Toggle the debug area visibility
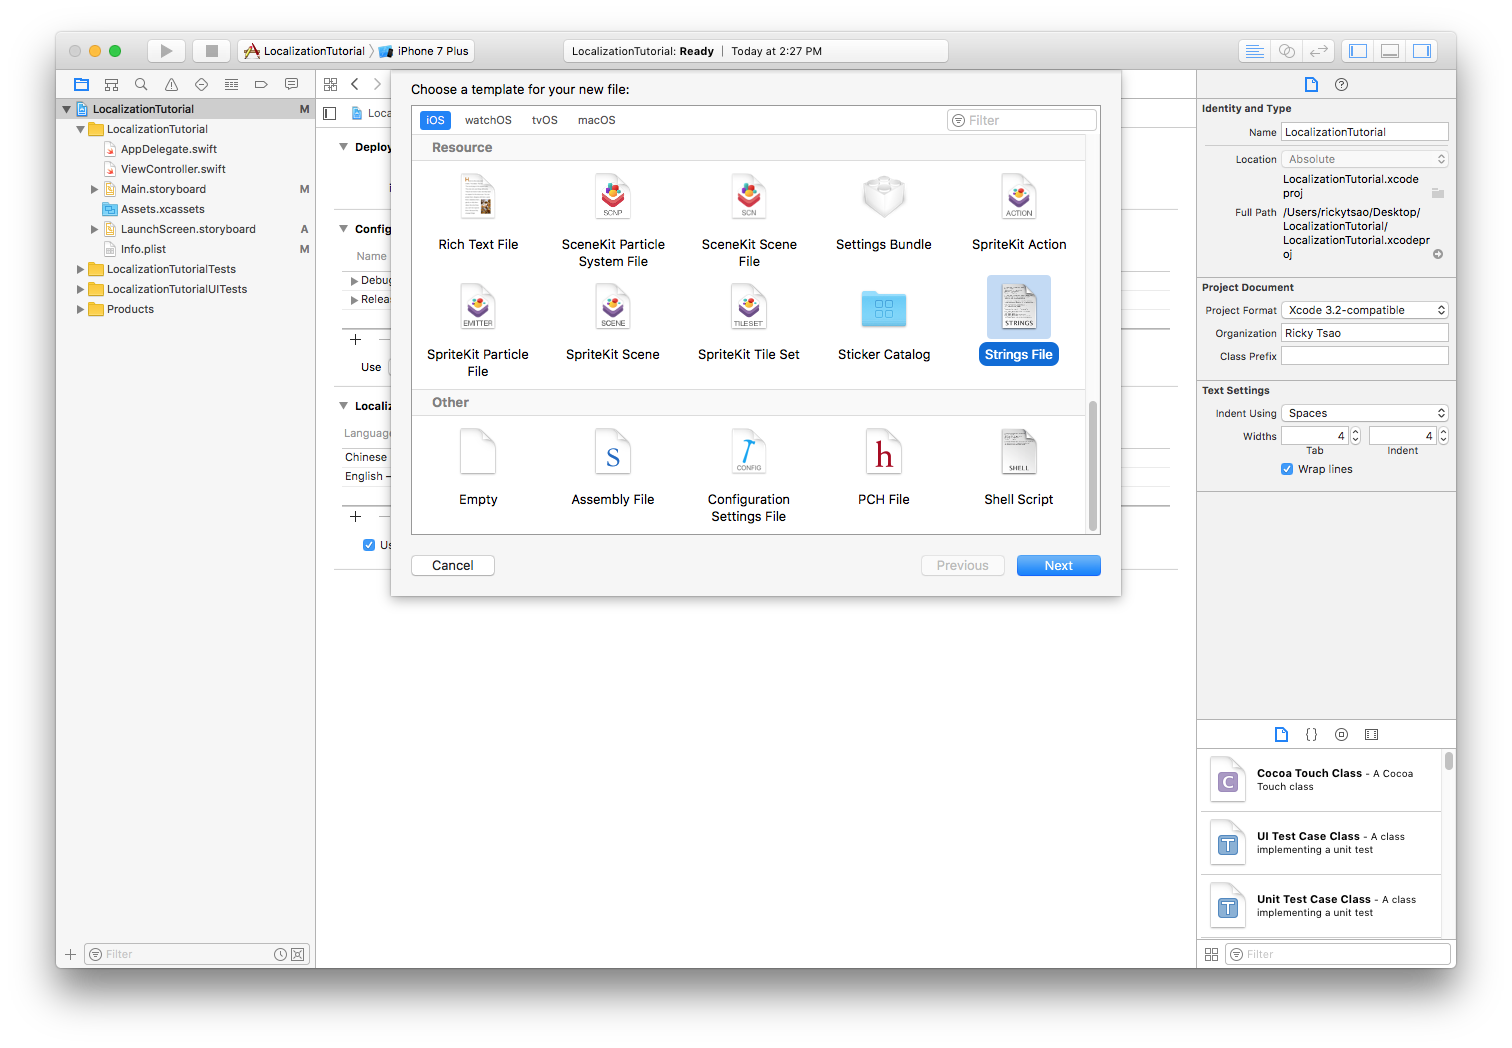This screenshot has height=1048, width=1512. pos(1390,51)
